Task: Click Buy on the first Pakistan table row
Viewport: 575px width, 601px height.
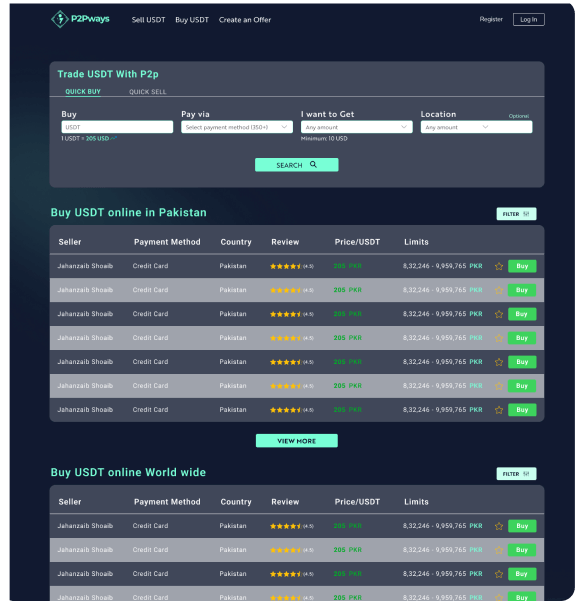Action: tap(522, 266)
